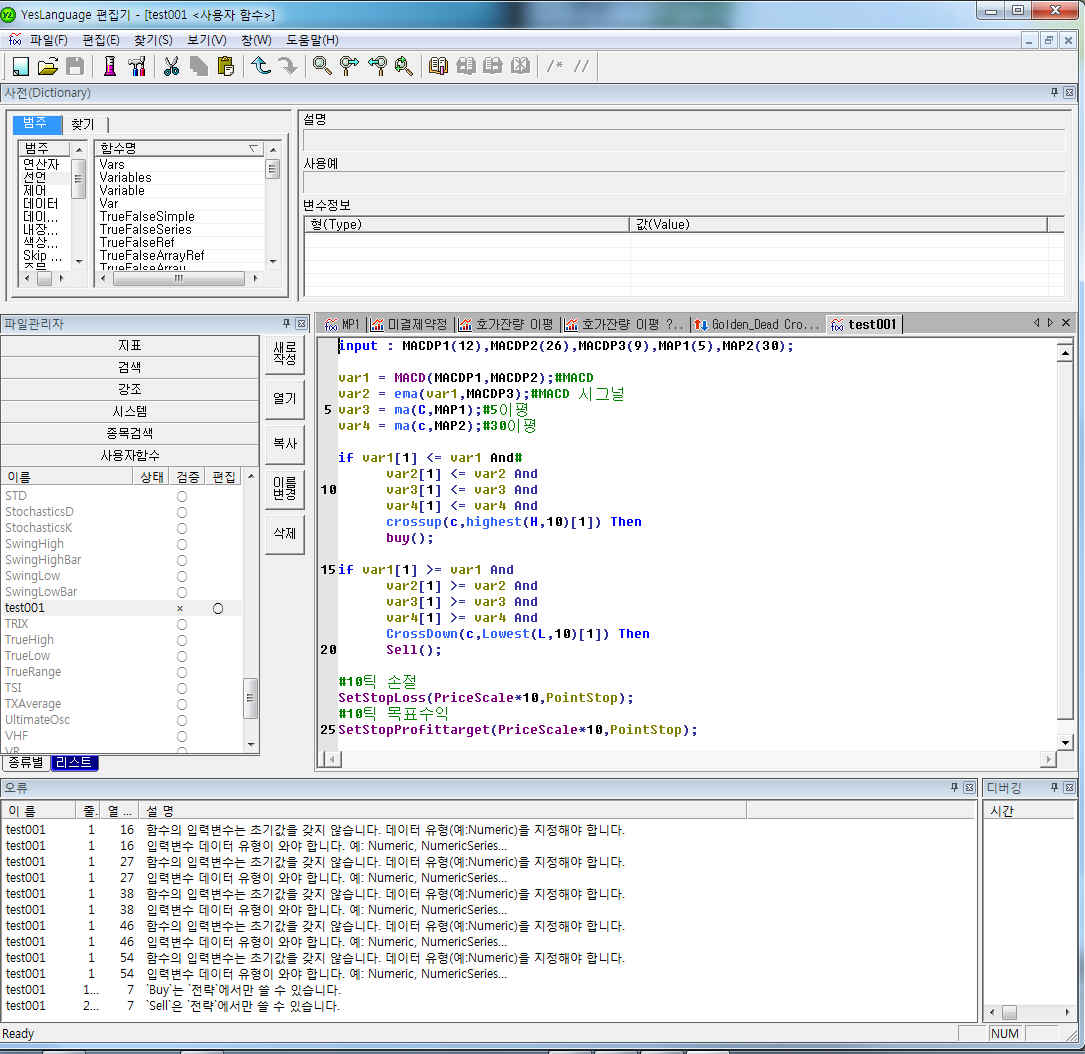Open Find with magnifier icon
Screen dimensions: 1085x1054
click(322, 66)
